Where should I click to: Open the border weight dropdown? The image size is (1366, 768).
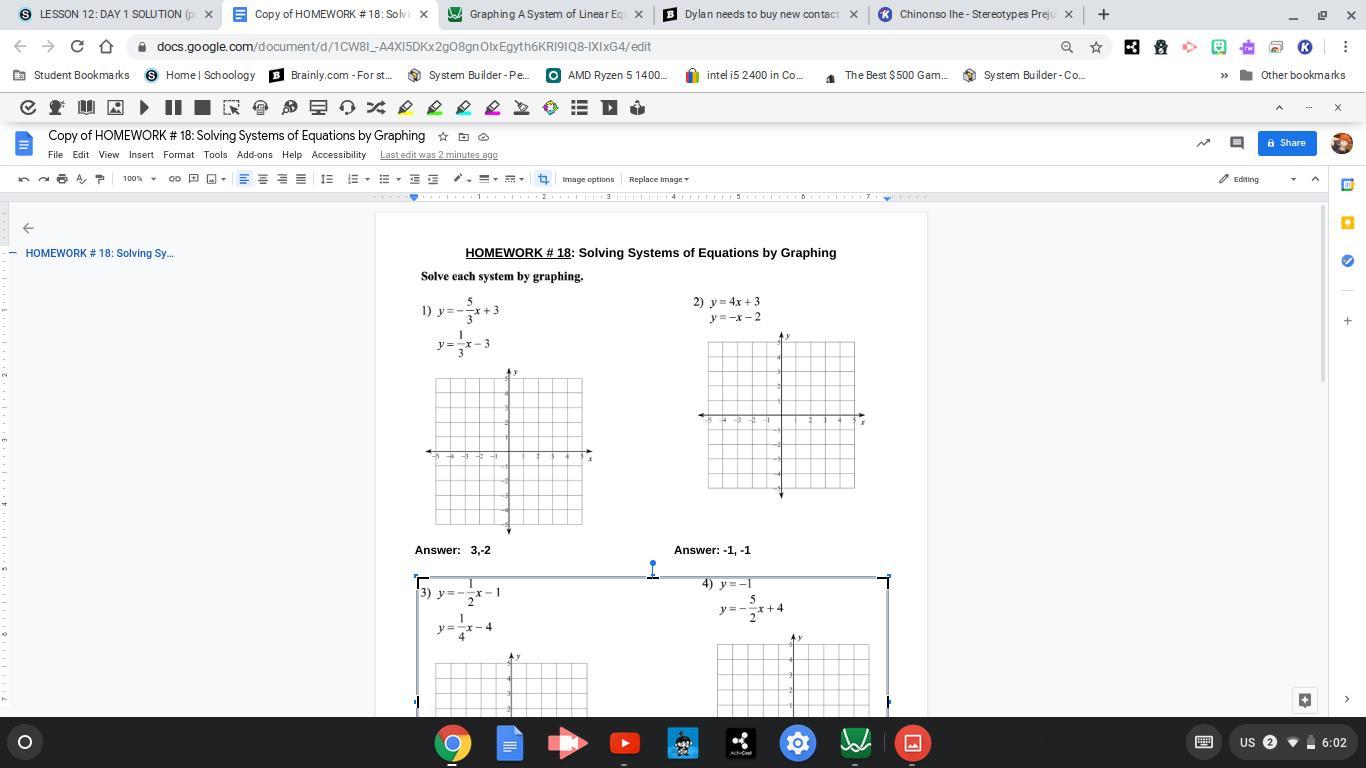487,179
